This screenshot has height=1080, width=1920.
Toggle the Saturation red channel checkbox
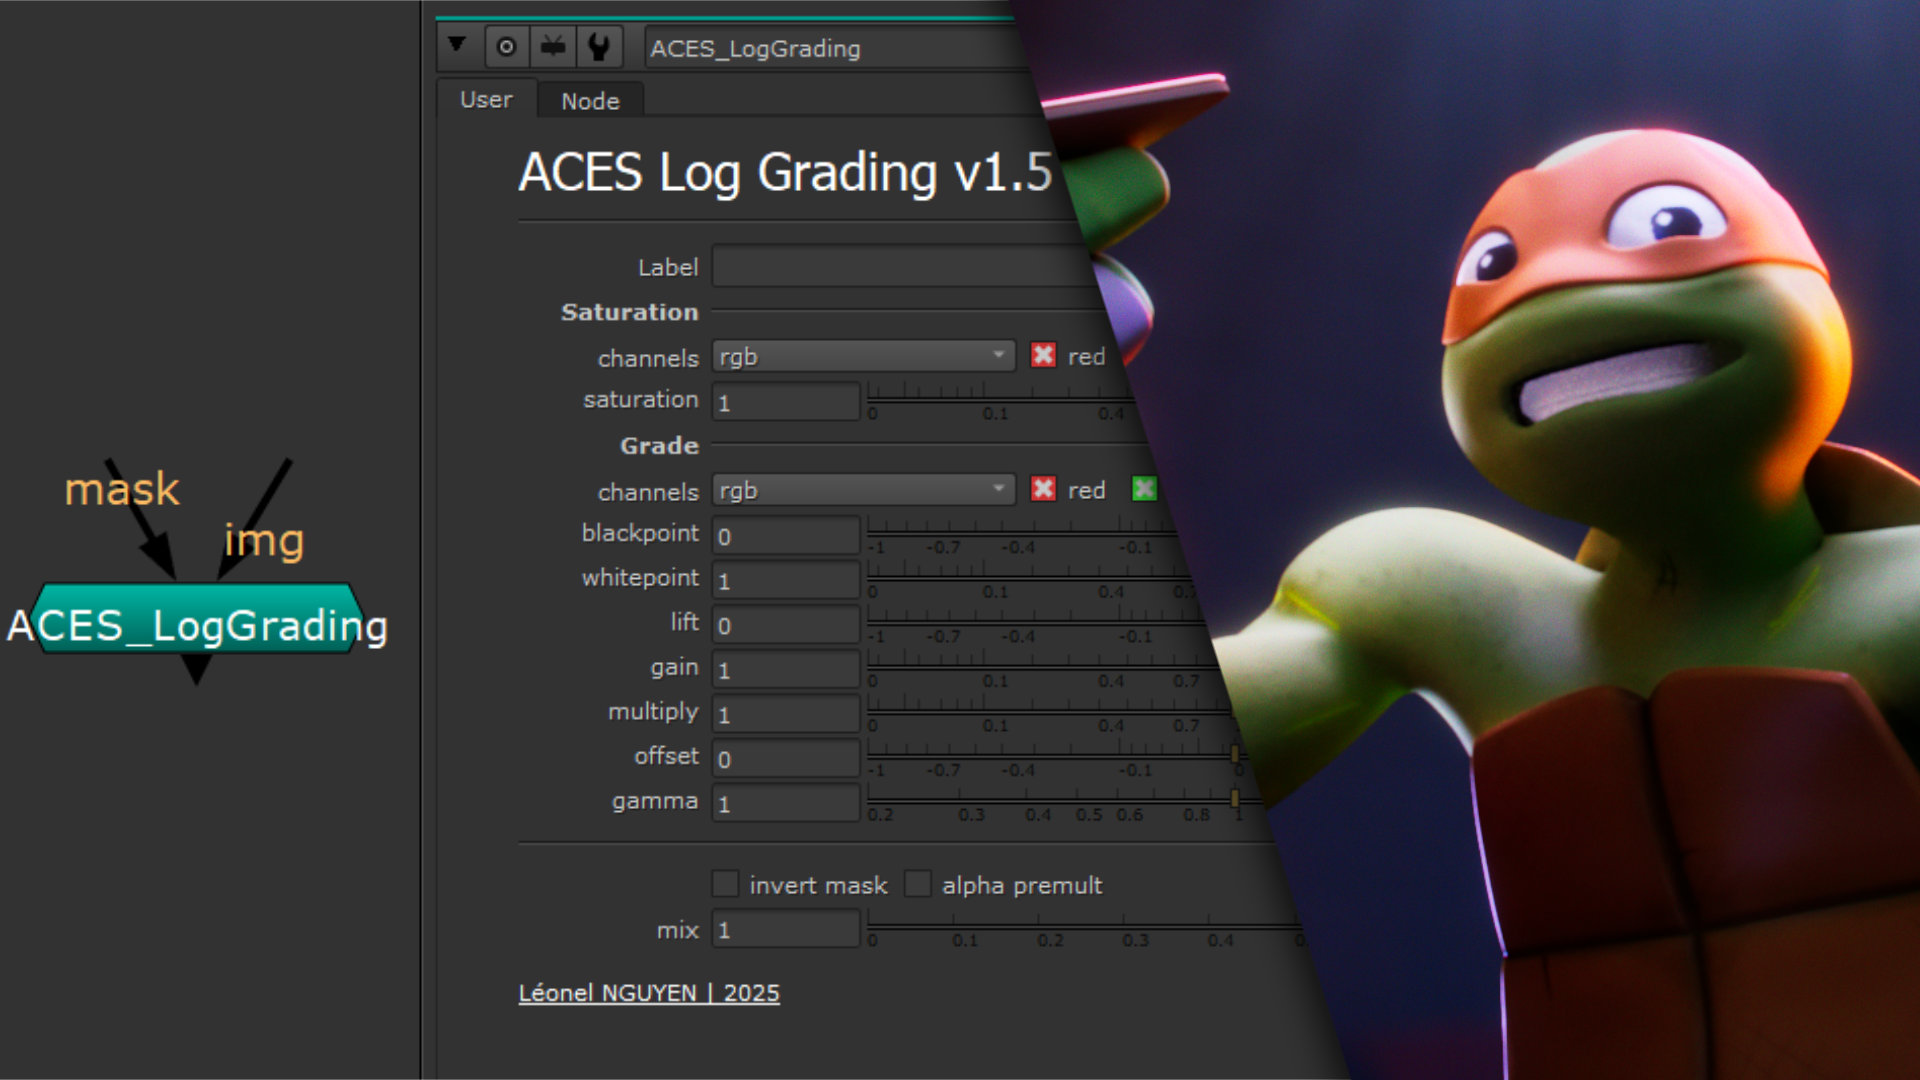click(1043, 355)
